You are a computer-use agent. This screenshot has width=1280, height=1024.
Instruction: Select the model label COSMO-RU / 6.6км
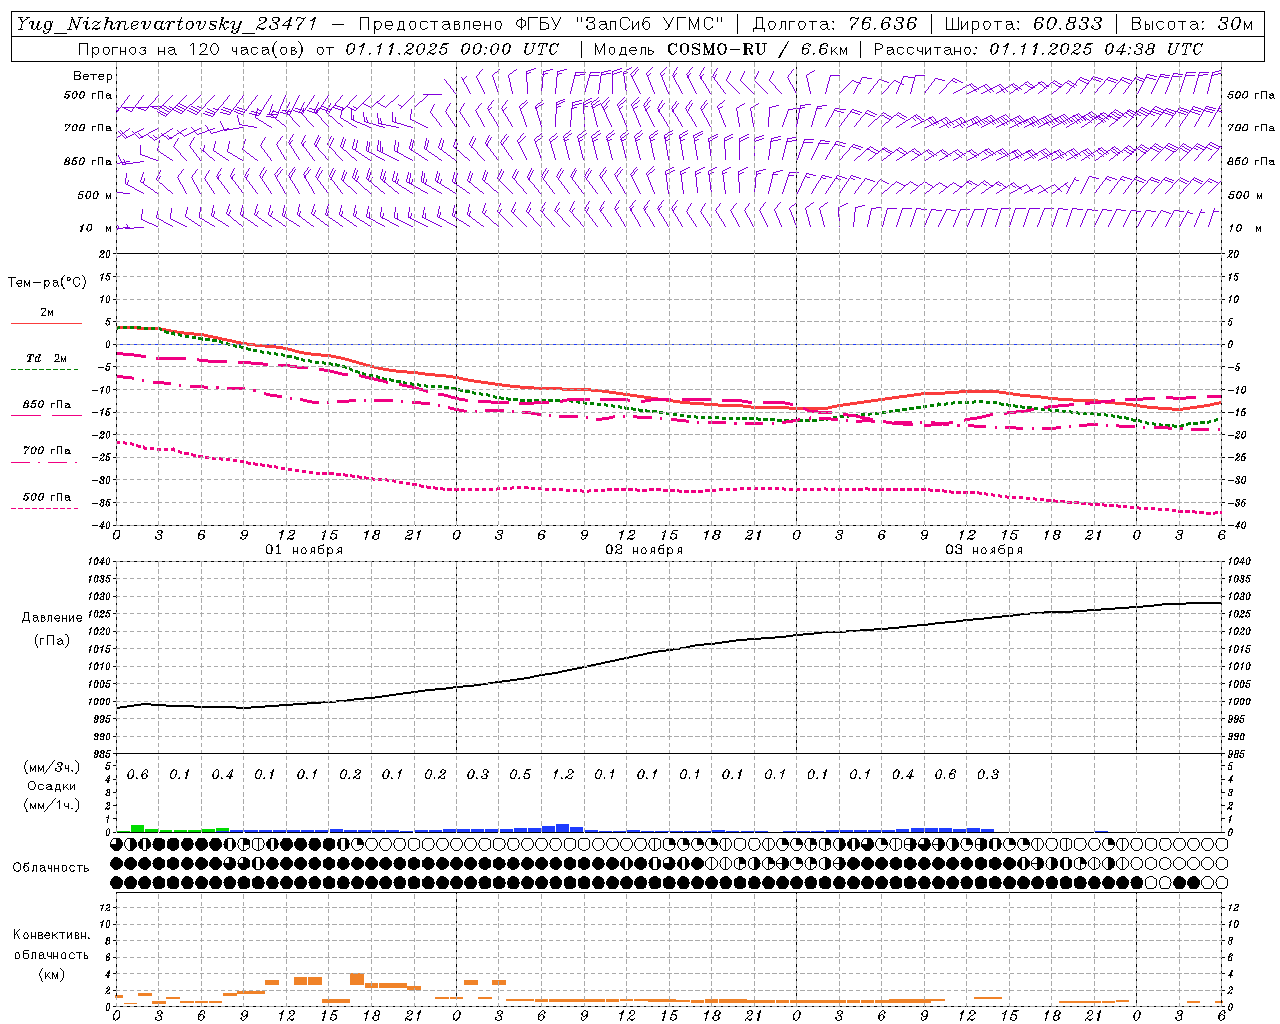tap(758, 49)
